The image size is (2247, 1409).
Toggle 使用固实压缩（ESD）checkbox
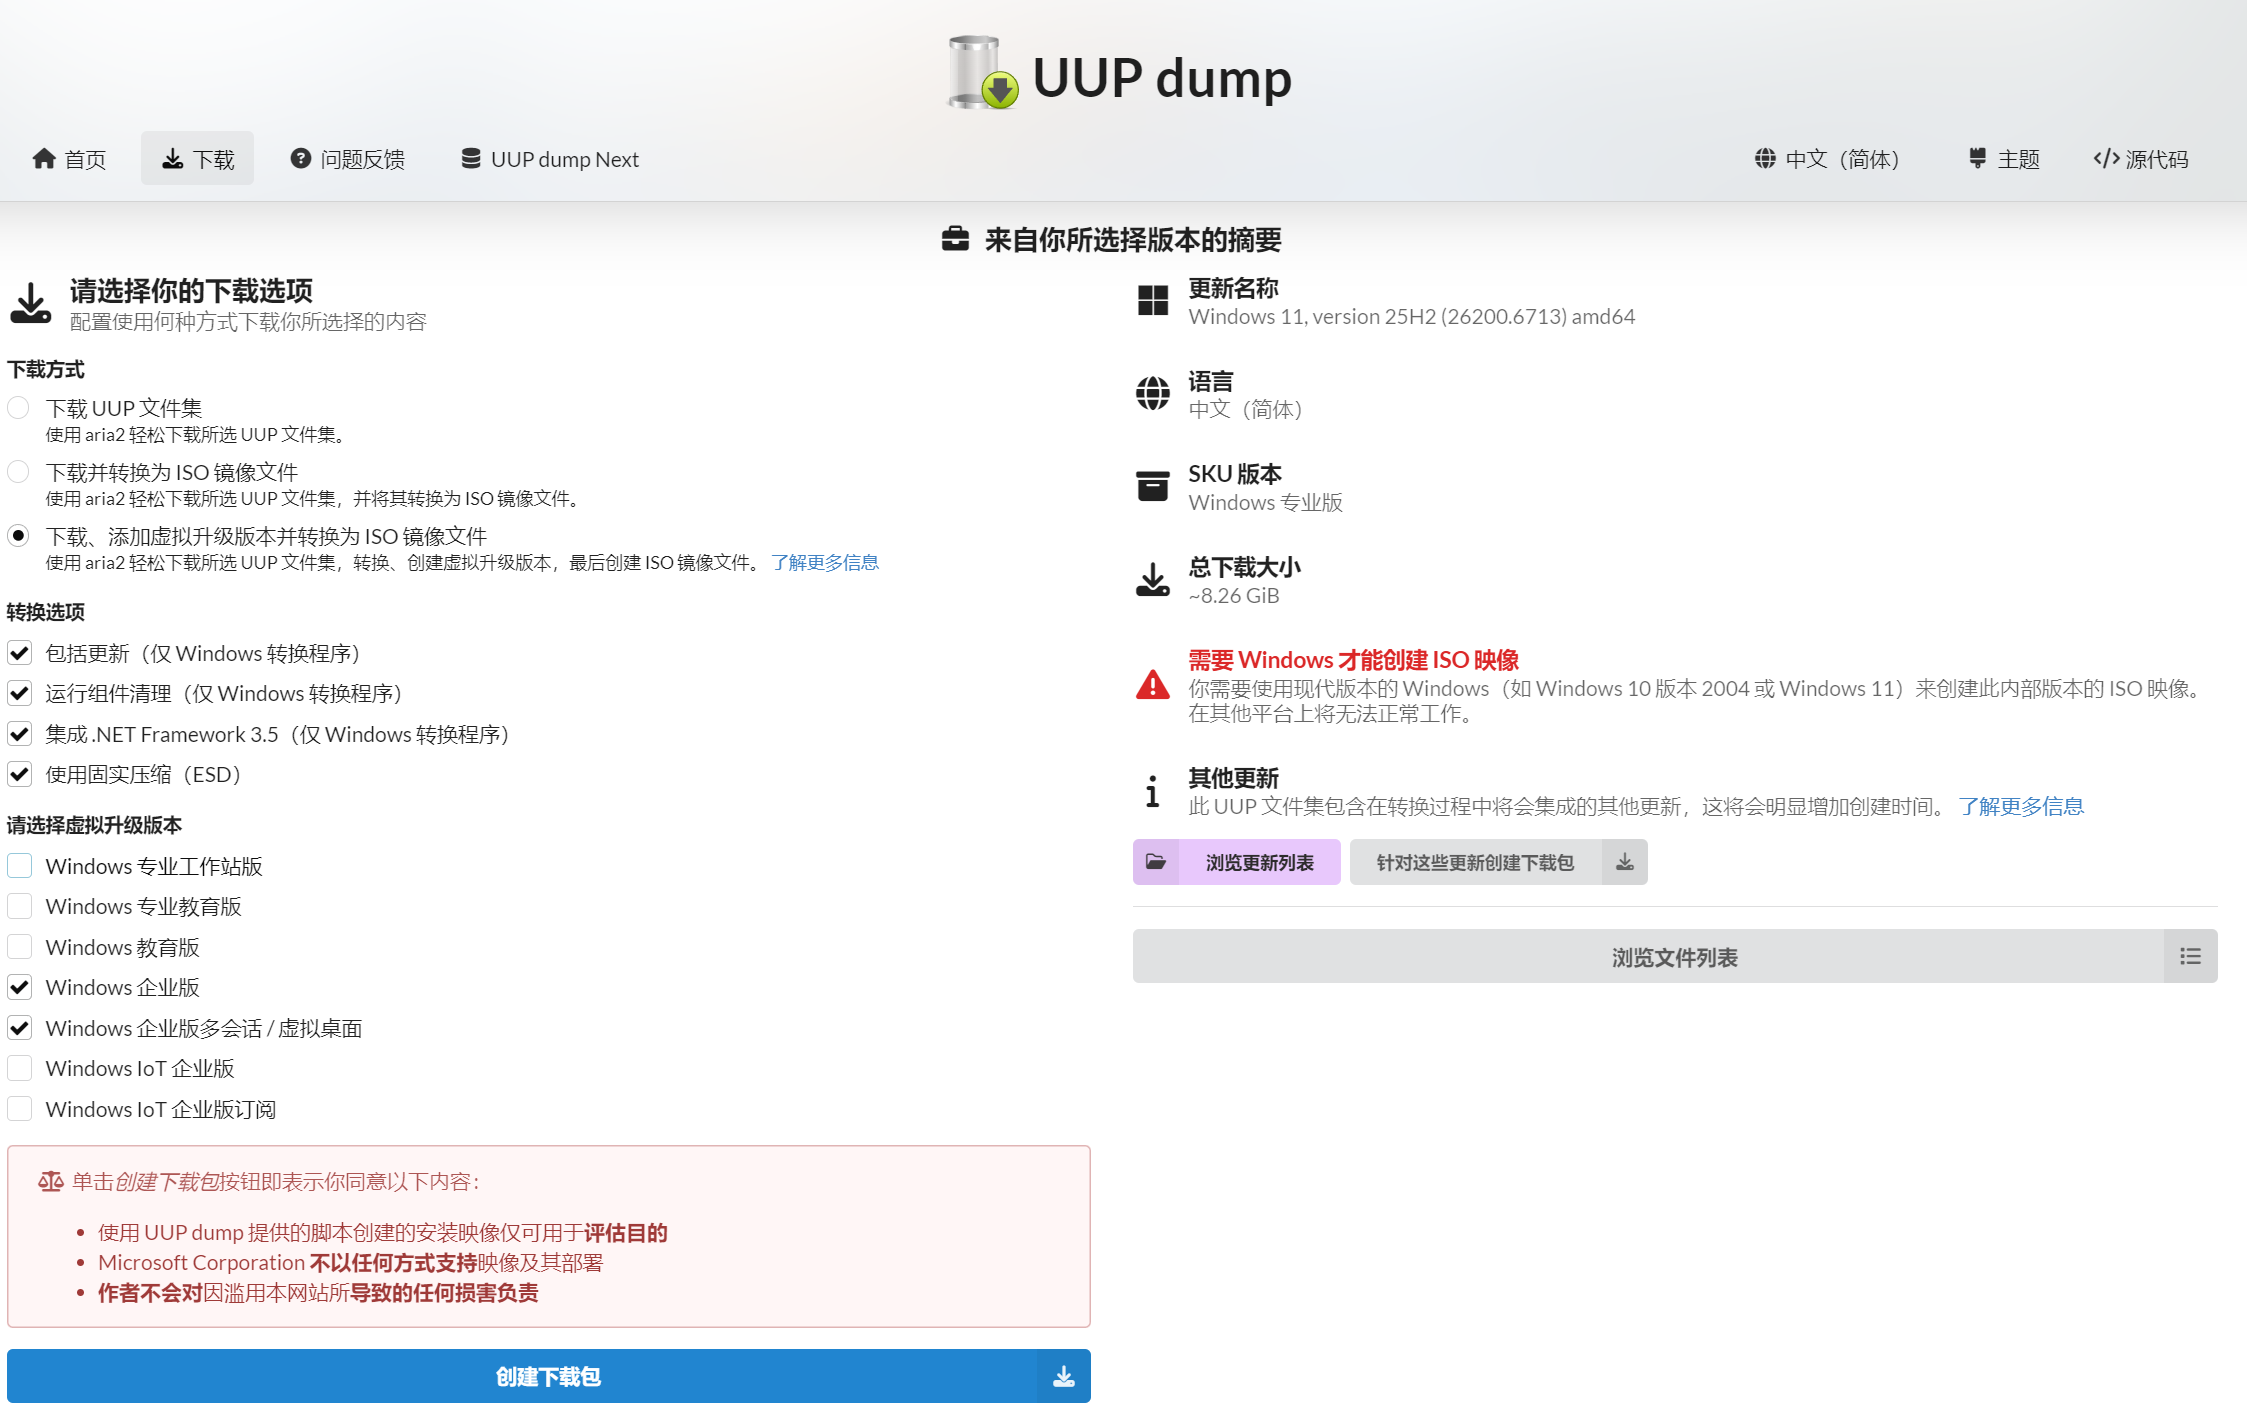click(x=19, y=774)
